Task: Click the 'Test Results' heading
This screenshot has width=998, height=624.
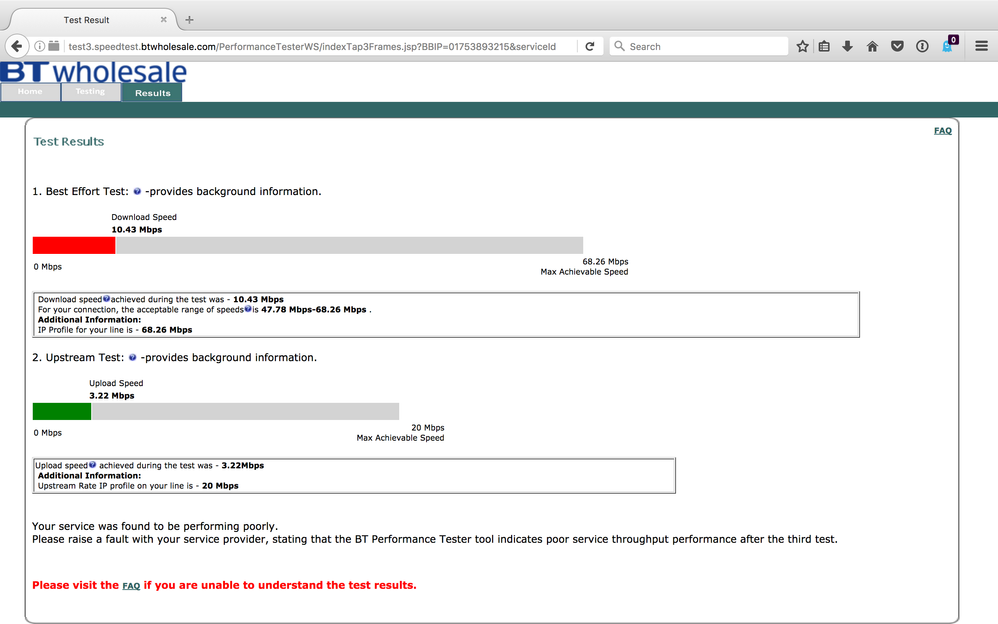Action: click(69, 141)
